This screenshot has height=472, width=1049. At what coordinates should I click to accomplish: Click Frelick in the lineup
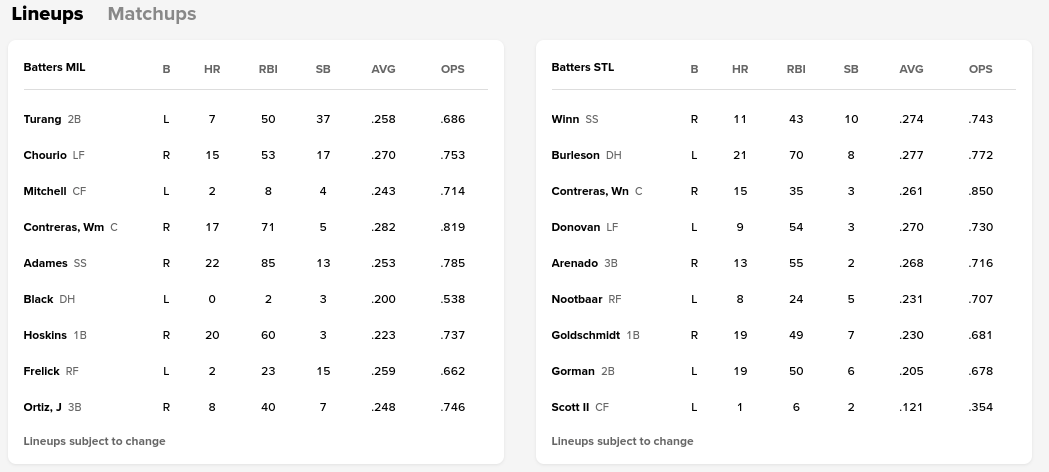pos(42,371)
